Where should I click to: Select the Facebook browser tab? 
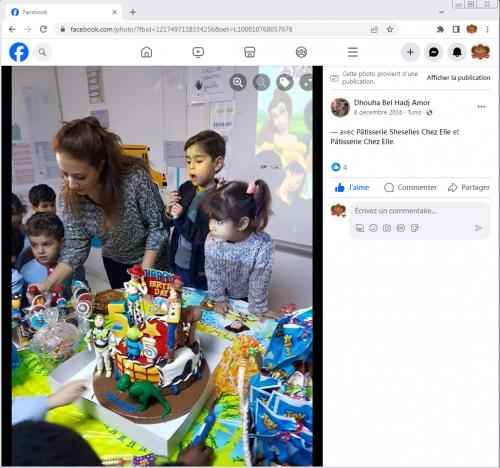[63, 12]
